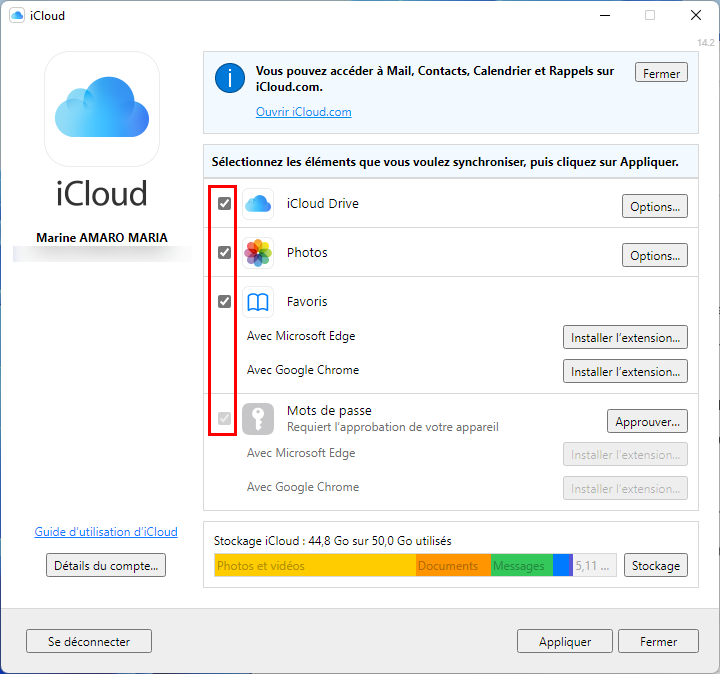This screenshot has width=720, height=674.
Task: Toggle the Favoris checkbox
Action: 224,302
